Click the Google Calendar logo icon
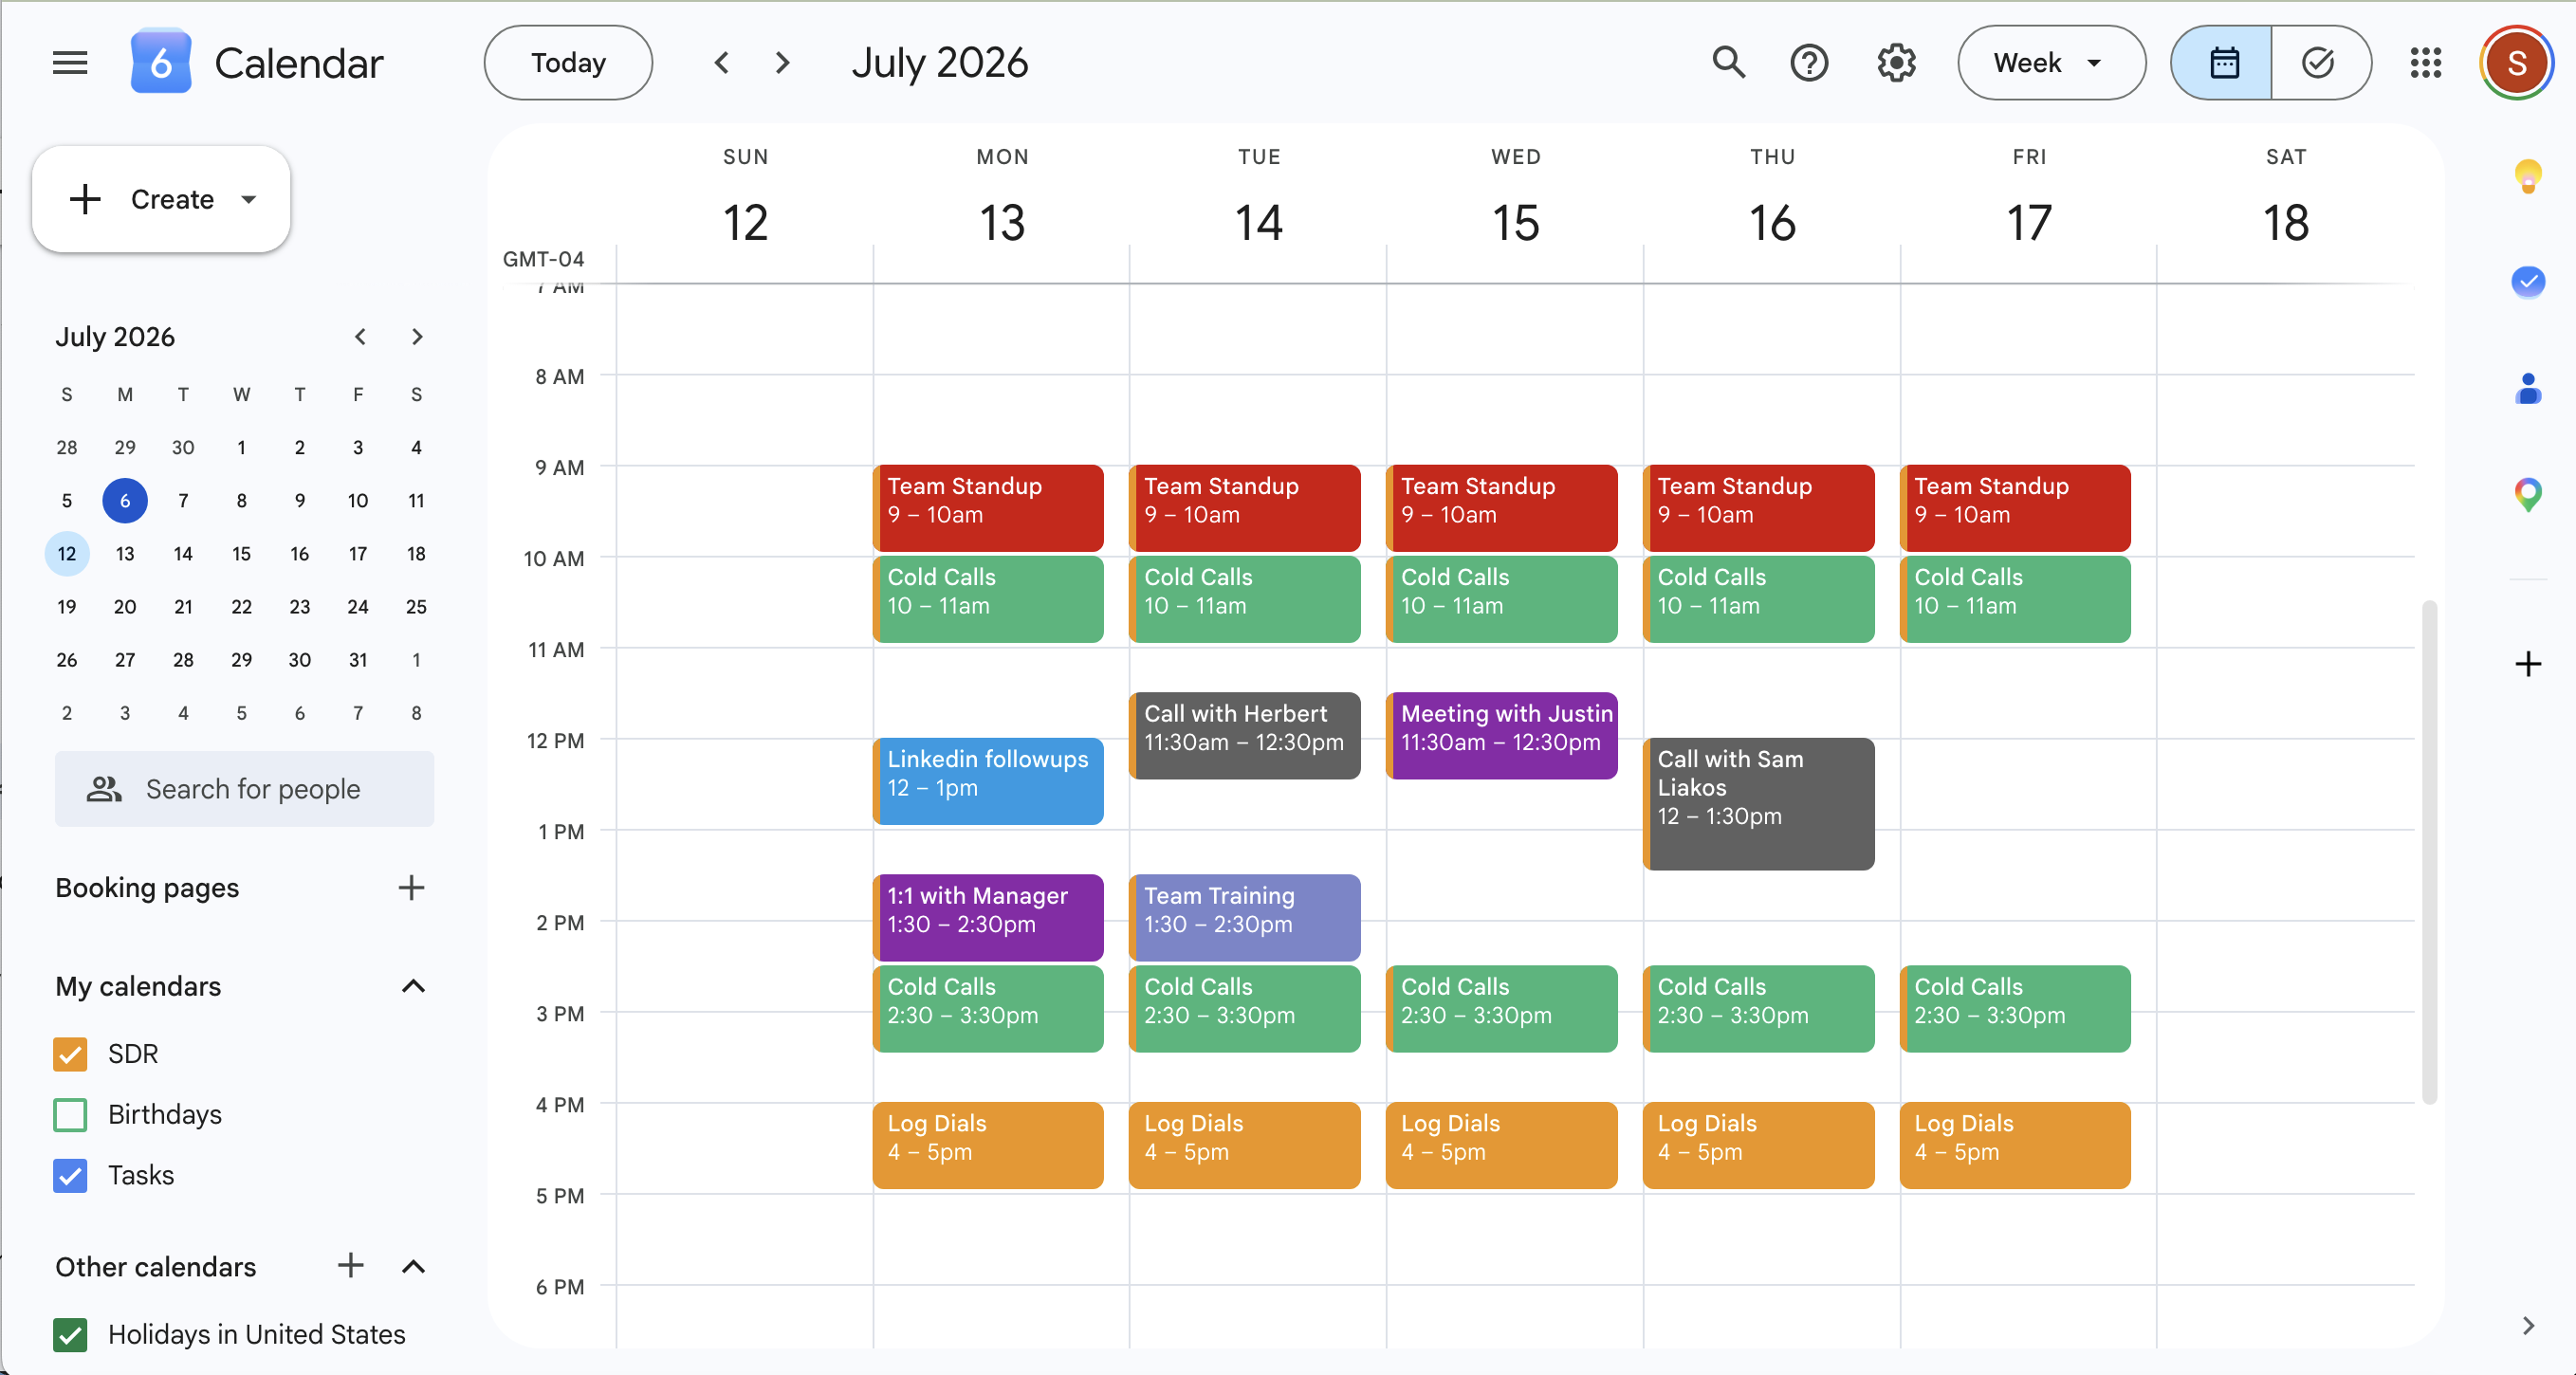Screen dimensions: 2576x1375 pyautogui.click(x=160, y=63)
